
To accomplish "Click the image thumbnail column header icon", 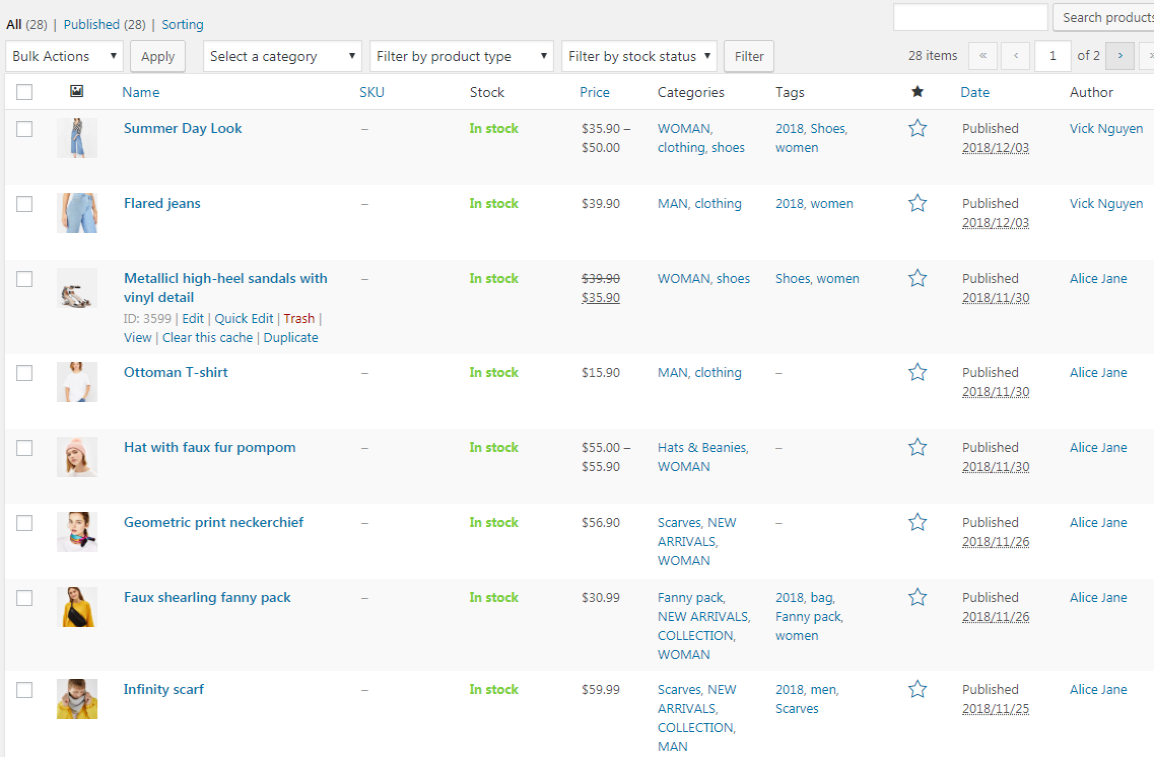I will pyautogui.click(x=77, y=92).
